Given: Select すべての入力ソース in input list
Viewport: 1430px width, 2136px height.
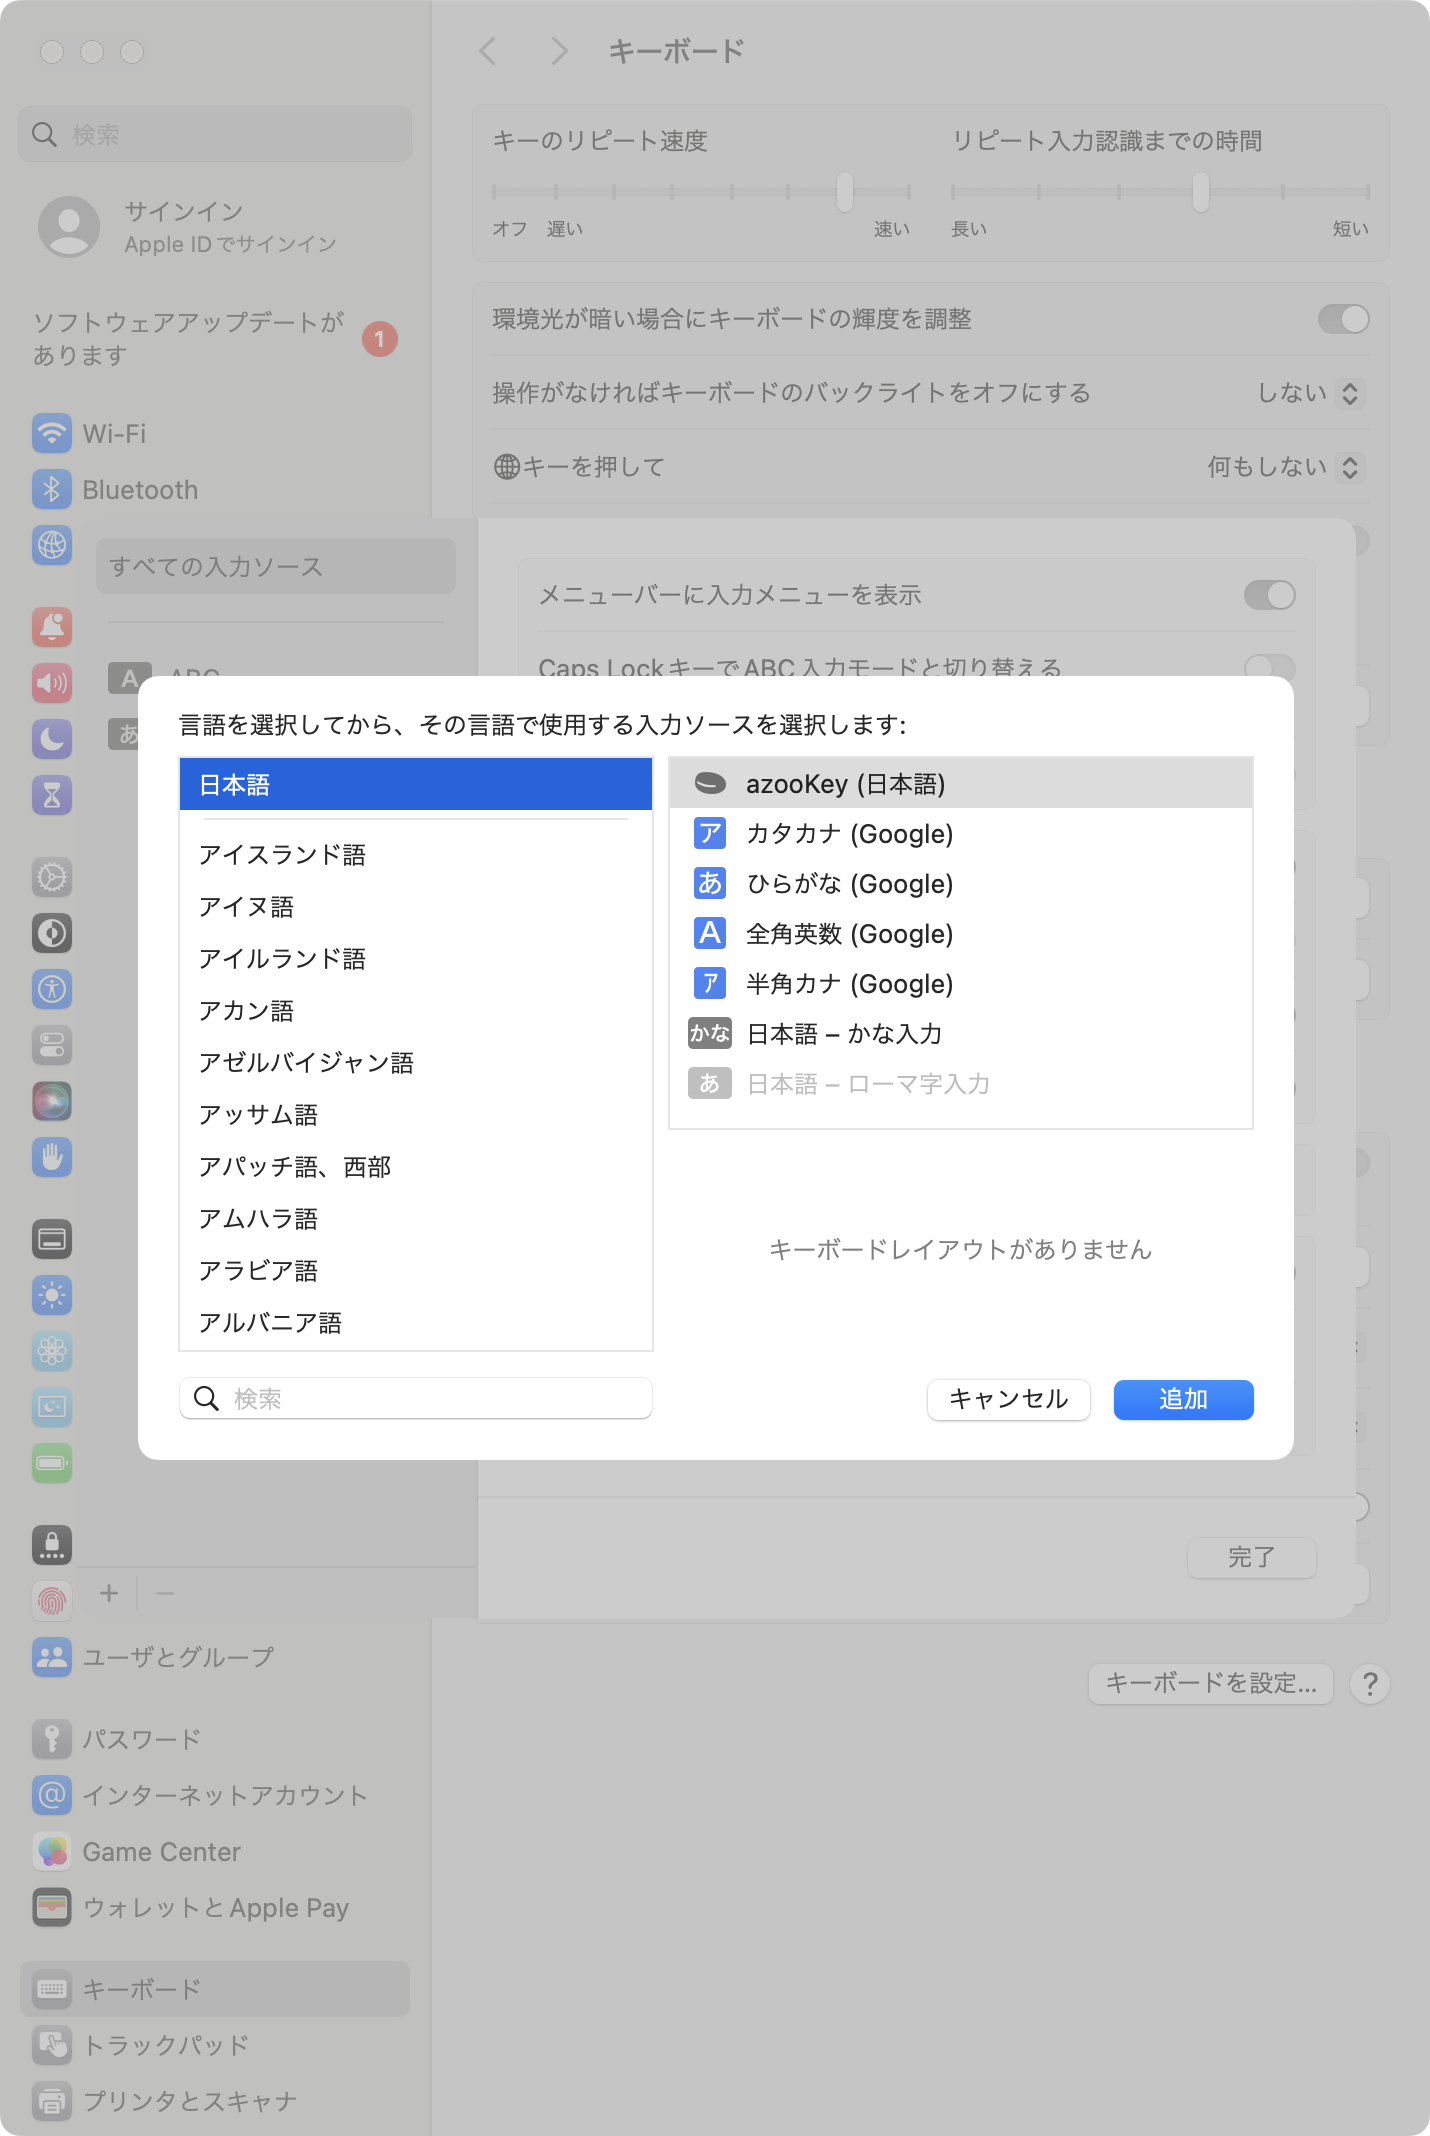Looking at the screenshot, I should 276,566.
